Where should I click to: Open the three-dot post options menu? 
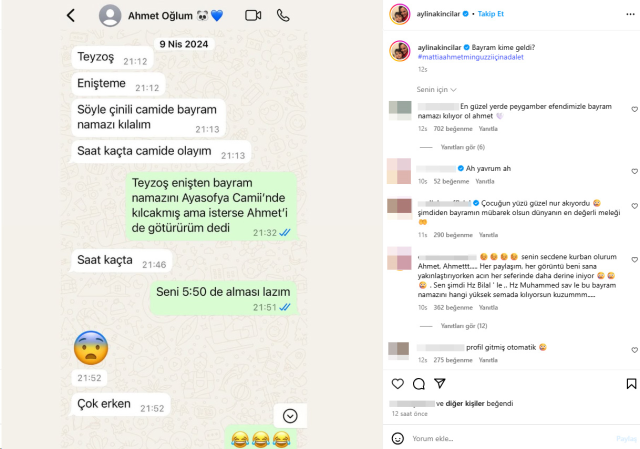tap(630, 14)
